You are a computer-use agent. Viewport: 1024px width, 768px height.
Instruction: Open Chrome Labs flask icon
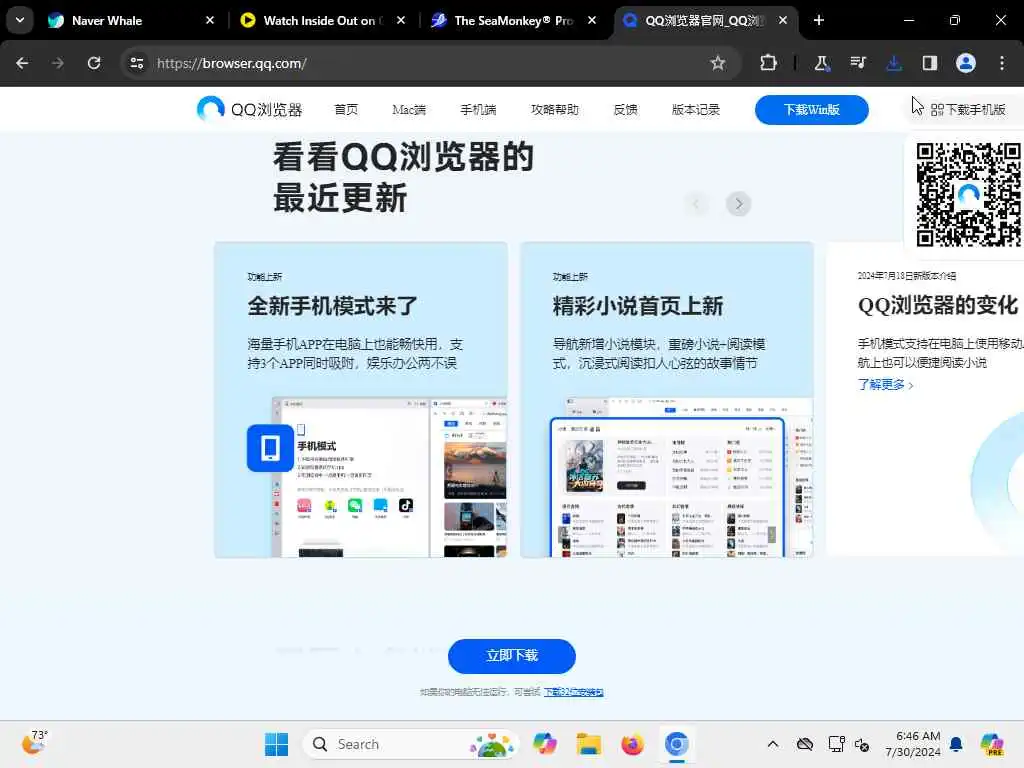tap(822, 63)
